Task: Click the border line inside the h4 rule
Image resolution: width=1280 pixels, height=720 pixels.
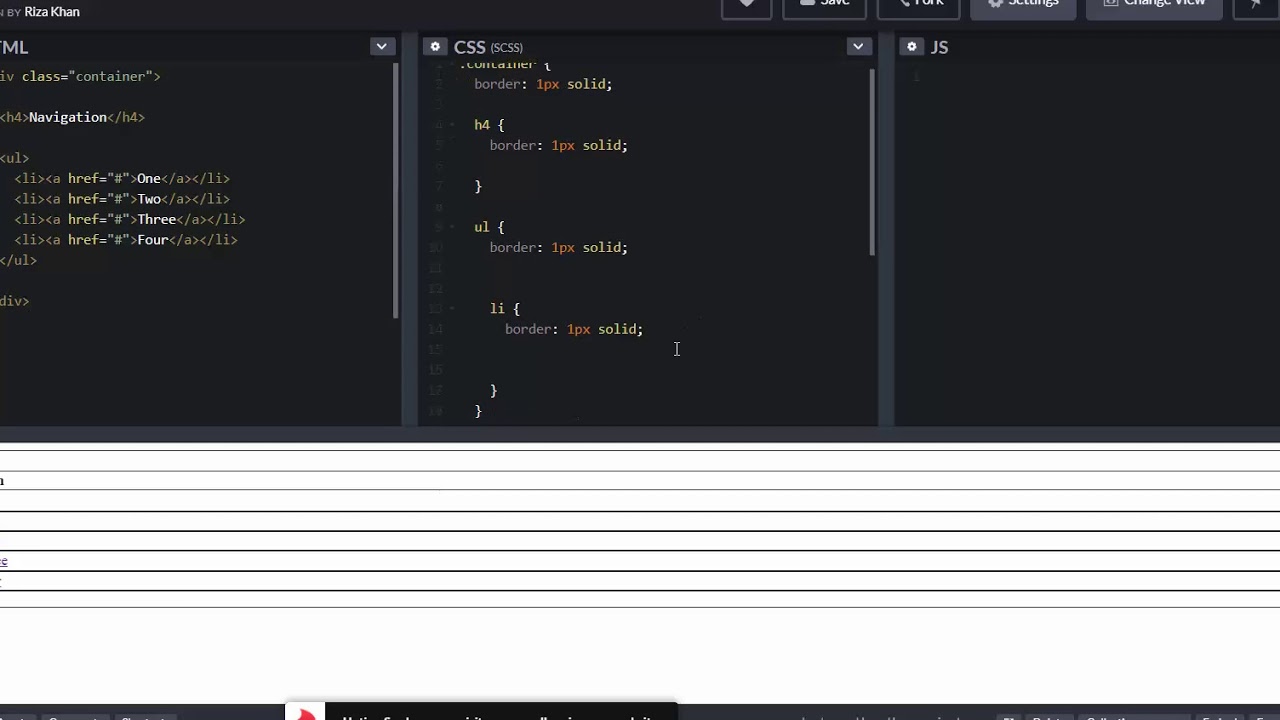Action: [559, 145]
